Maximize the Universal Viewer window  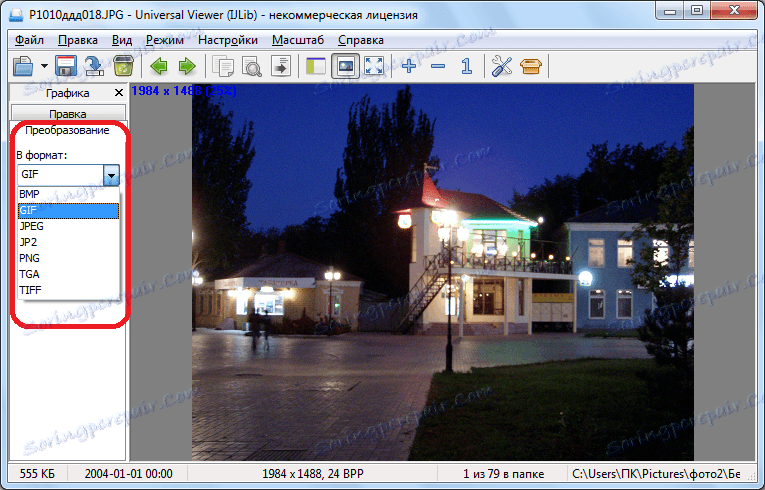pyautogui.click(x=697, y=11)
